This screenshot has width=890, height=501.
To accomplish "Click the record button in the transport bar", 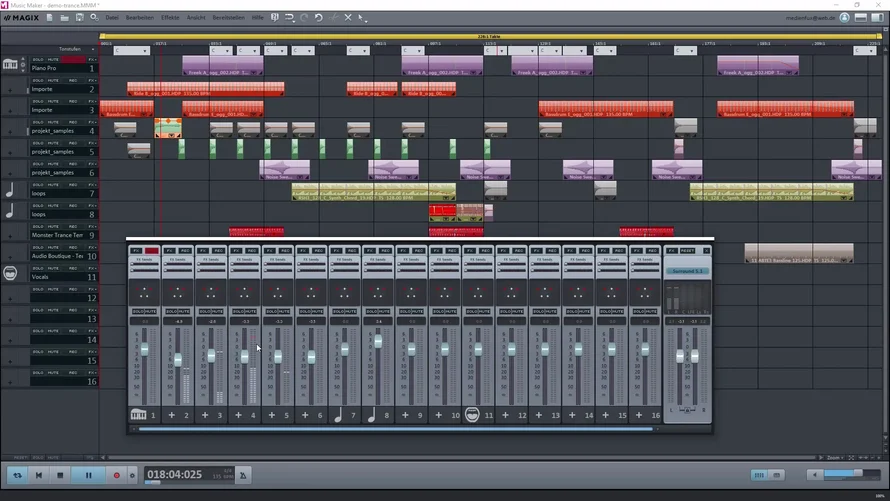I will coord(116,475).
